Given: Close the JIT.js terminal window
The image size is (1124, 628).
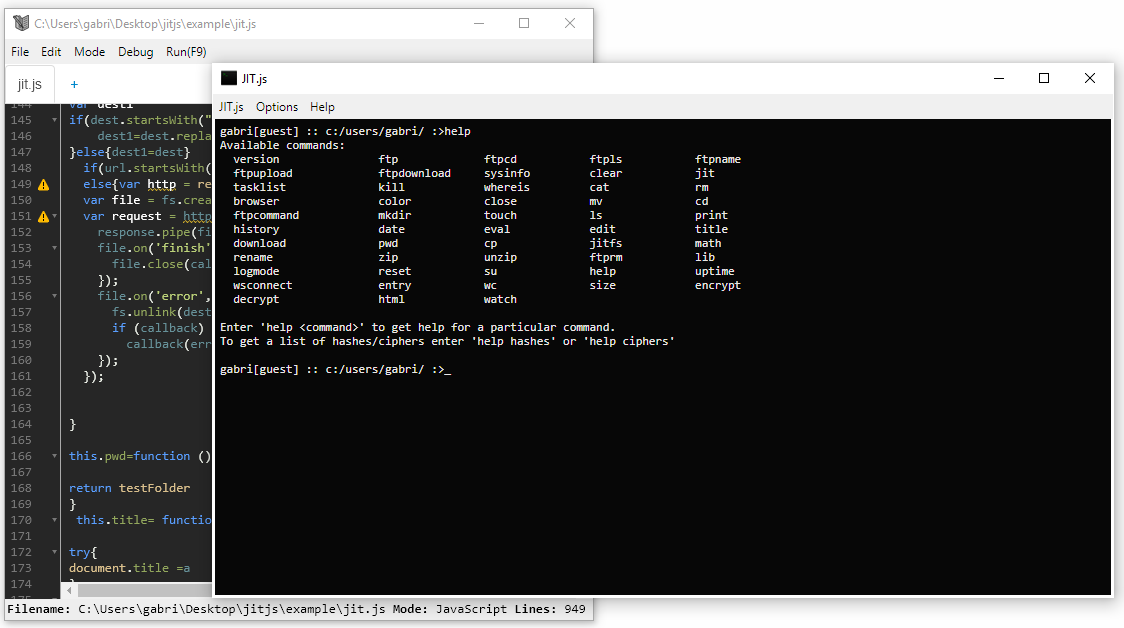Looking at the screenshot, I should point(1090,78).
